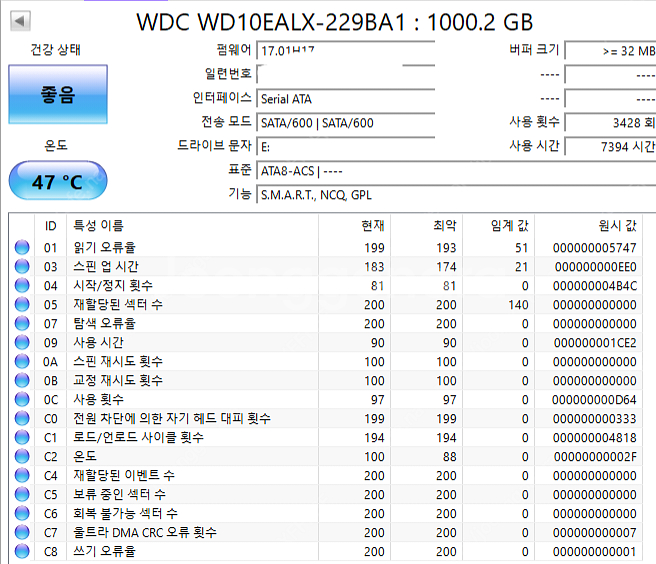
Task: Click status orb for row C8 쓰기 오류율
Action: (22, 551)
